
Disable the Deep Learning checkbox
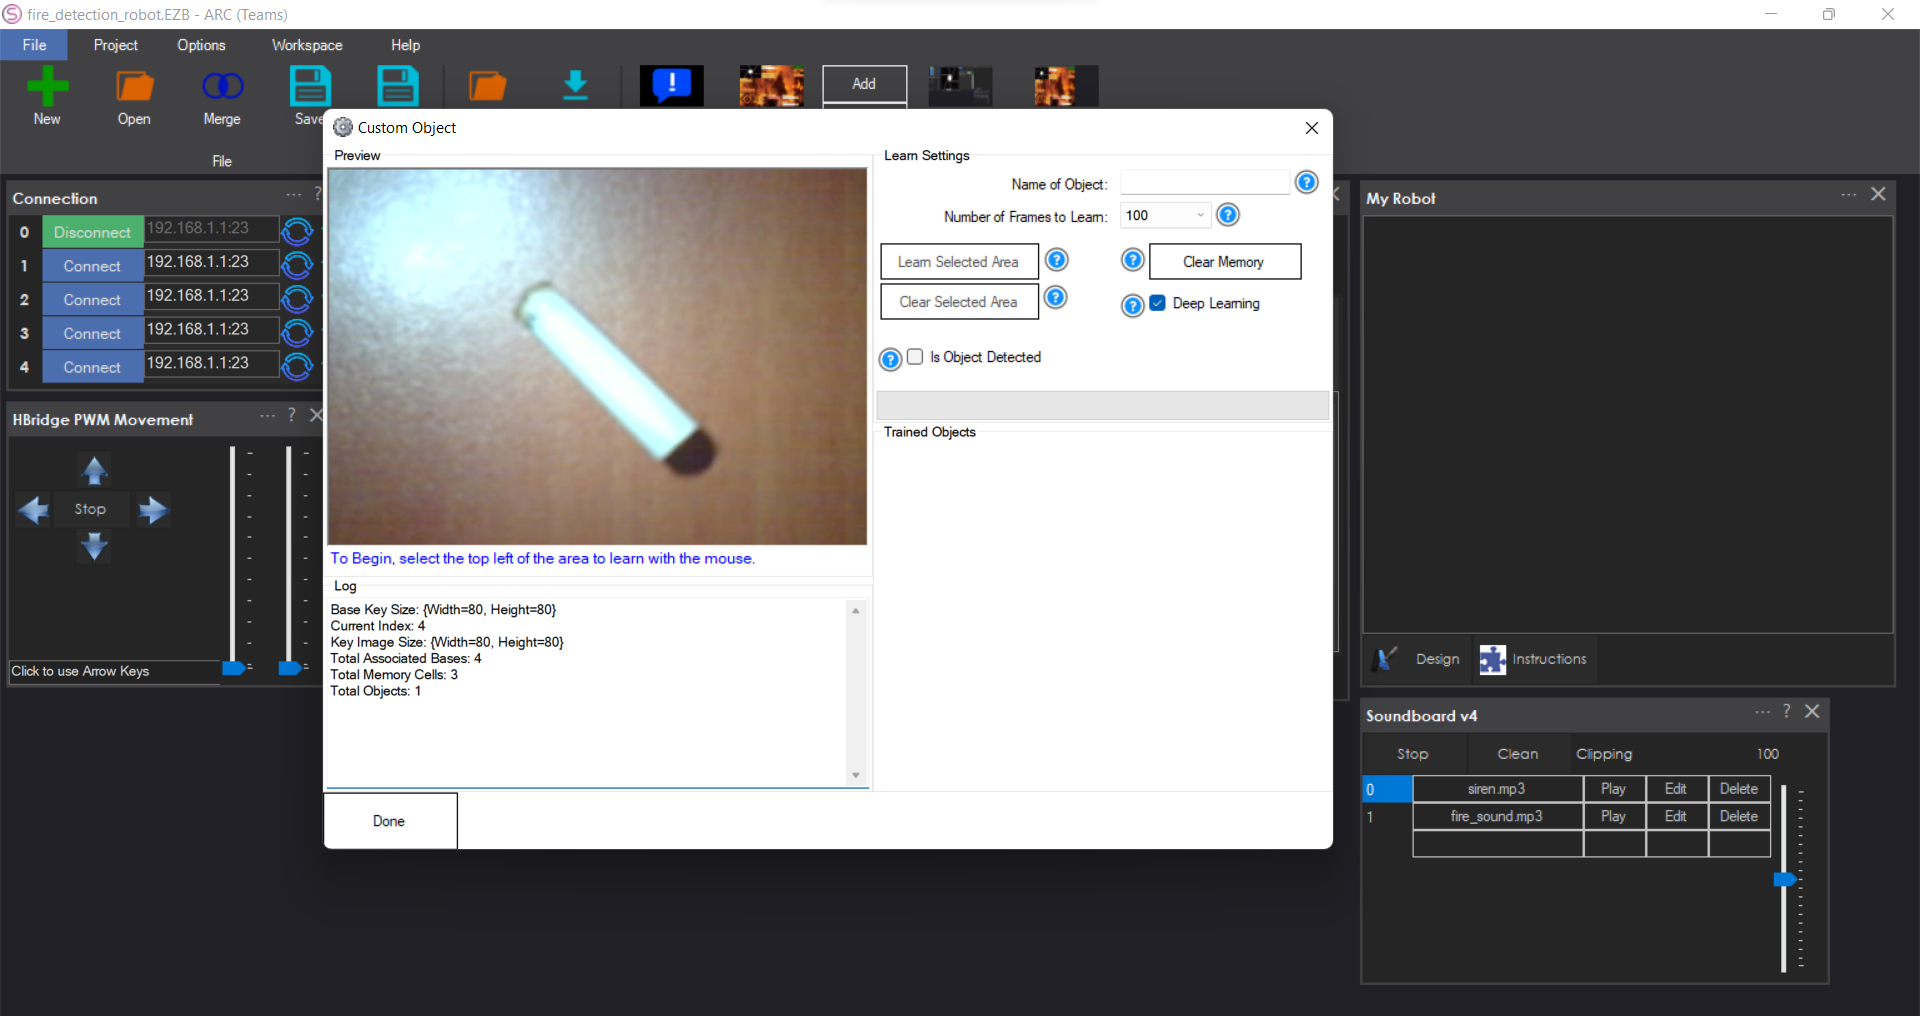(x=1158, y=303)
